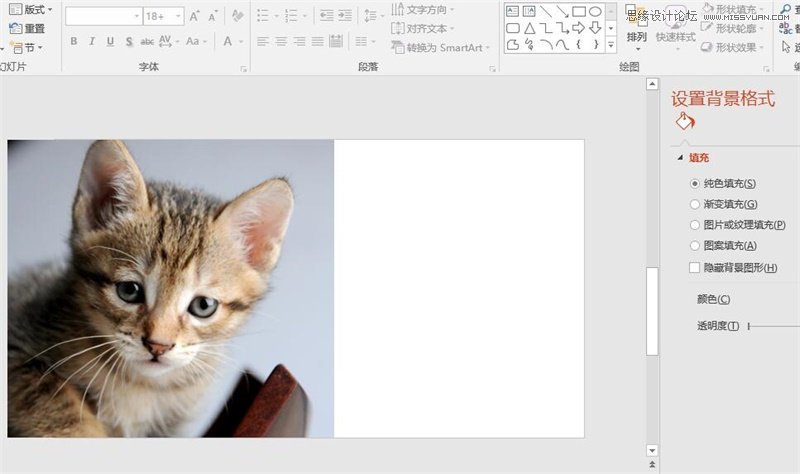Screen dimensions: 800x474
Task: Adjust 透明度 transparency slider
Action: pos(773,326)
